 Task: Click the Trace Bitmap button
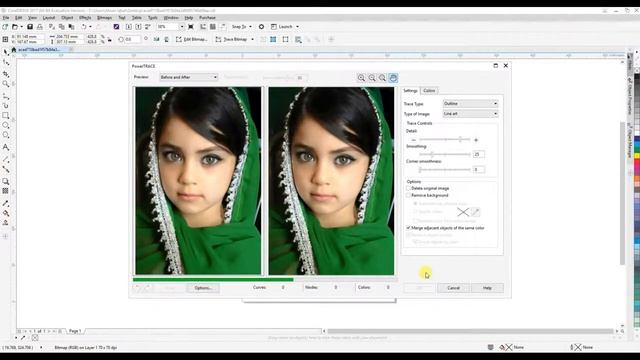tap(231, 40)
